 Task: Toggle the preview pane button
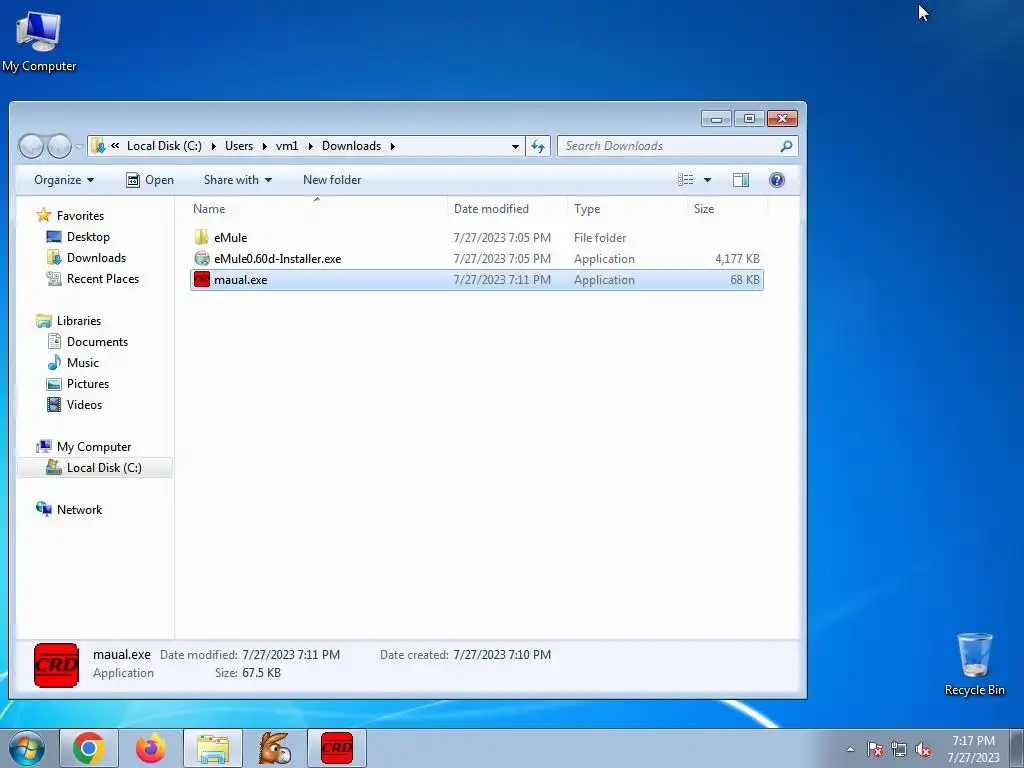point(741,180)
